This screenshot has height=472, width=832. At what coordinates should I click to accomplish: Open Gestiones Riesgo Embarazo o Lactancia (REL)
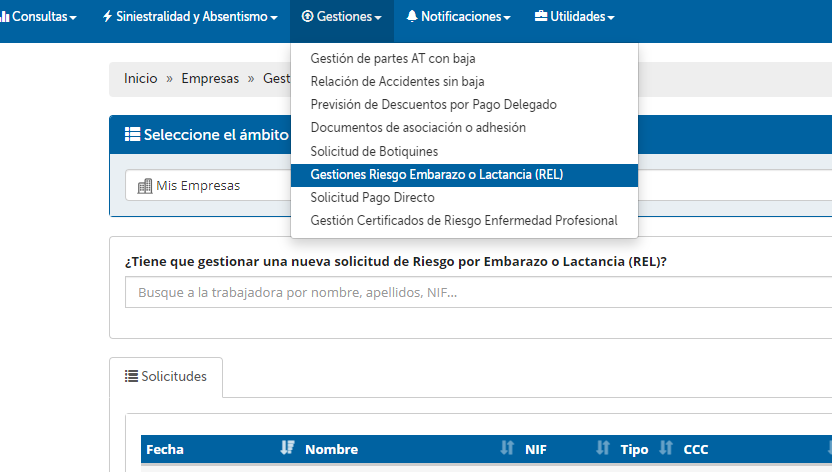point(437,175)
